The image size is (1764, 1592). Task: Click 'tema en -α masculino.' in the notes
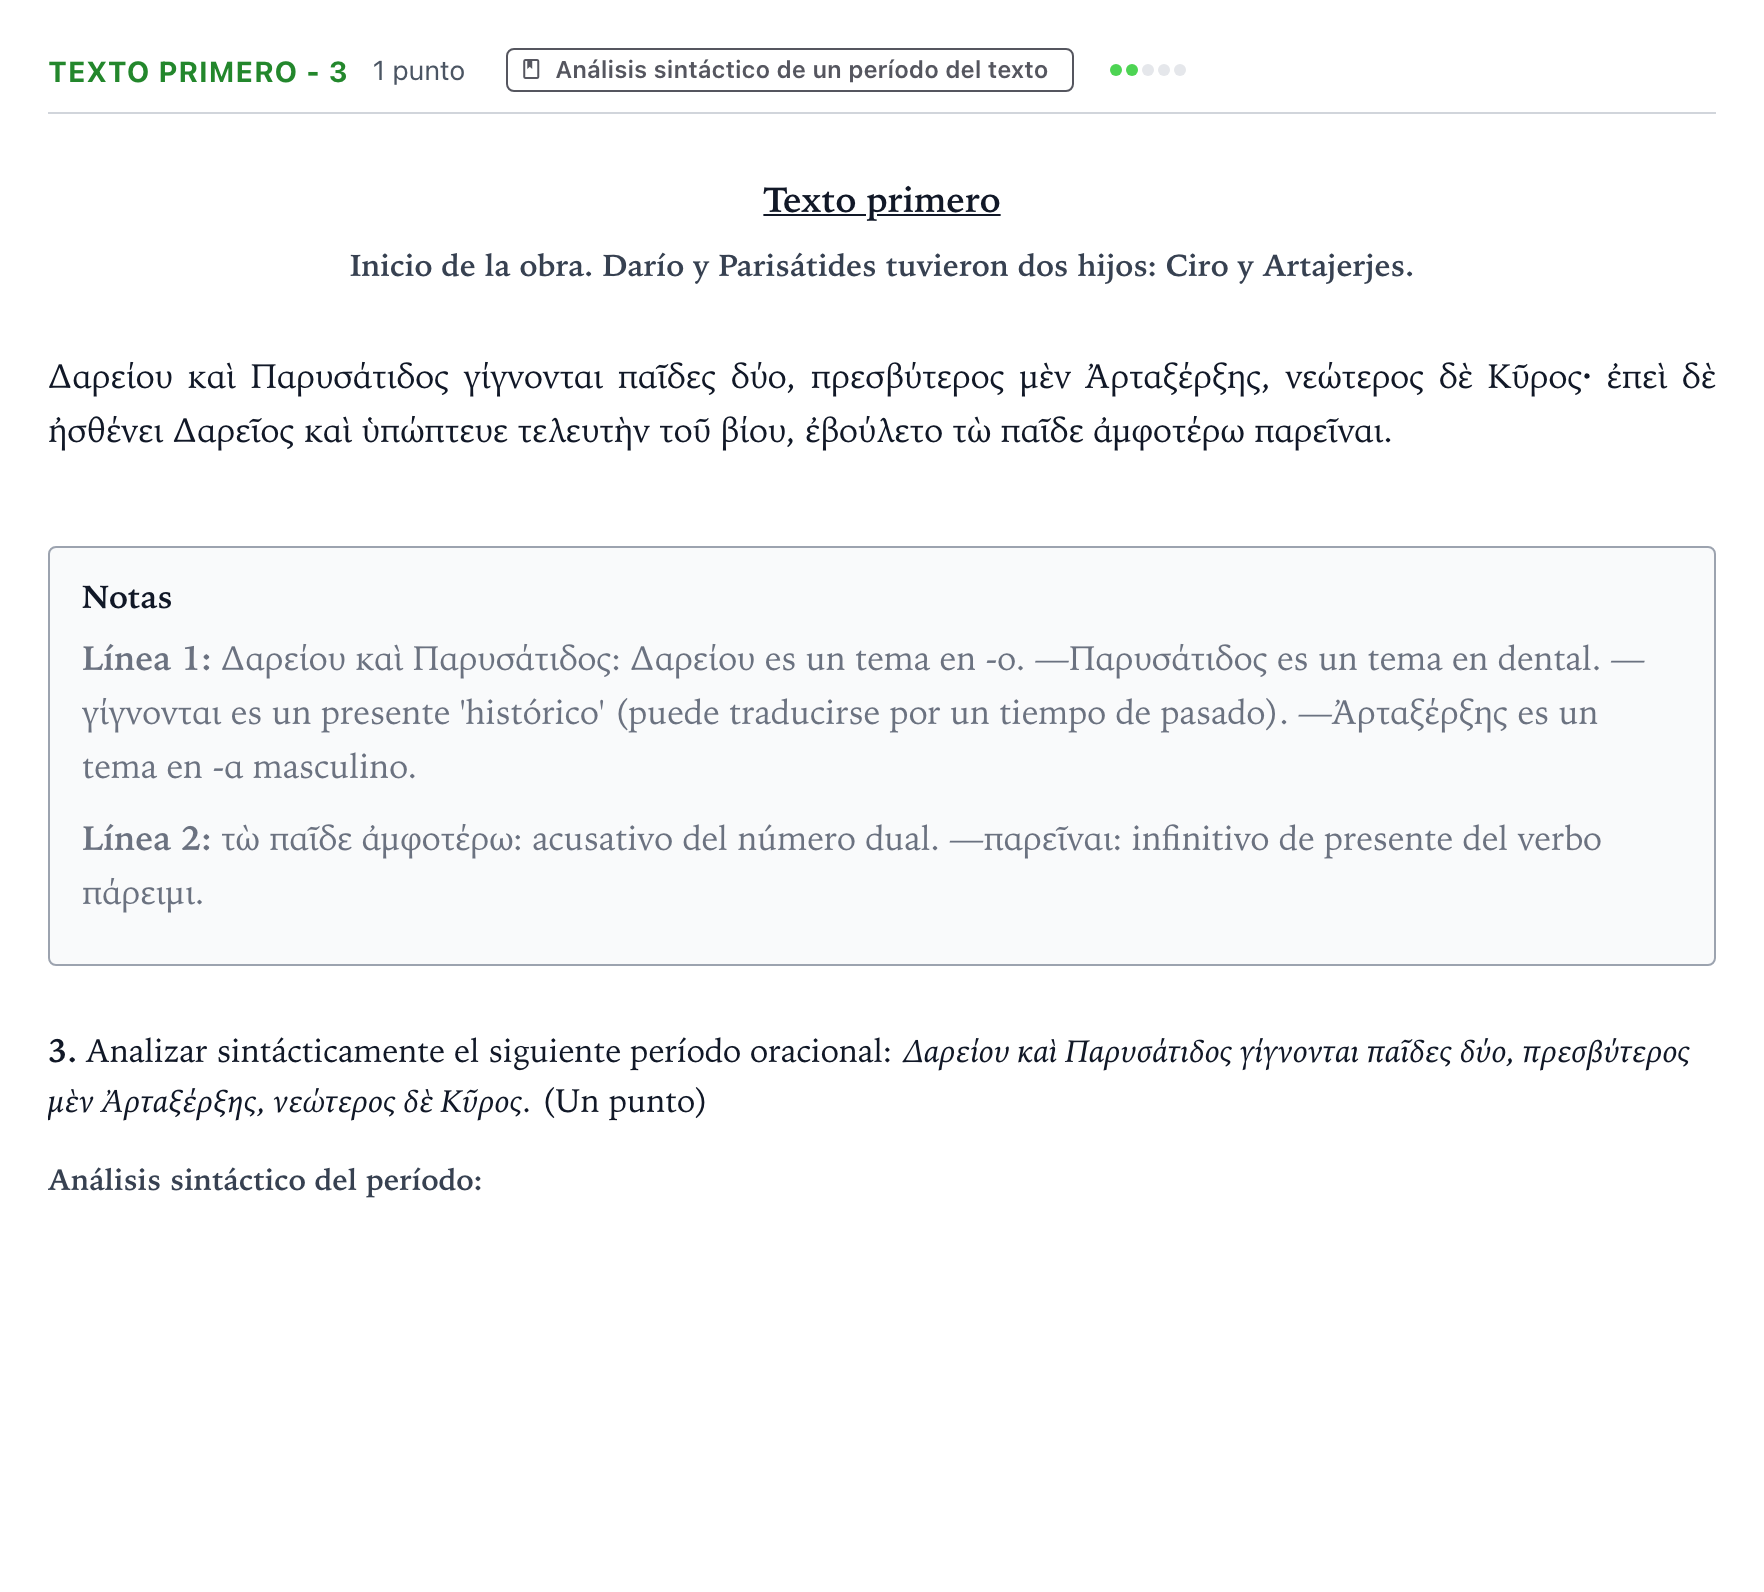click(249, 767)
